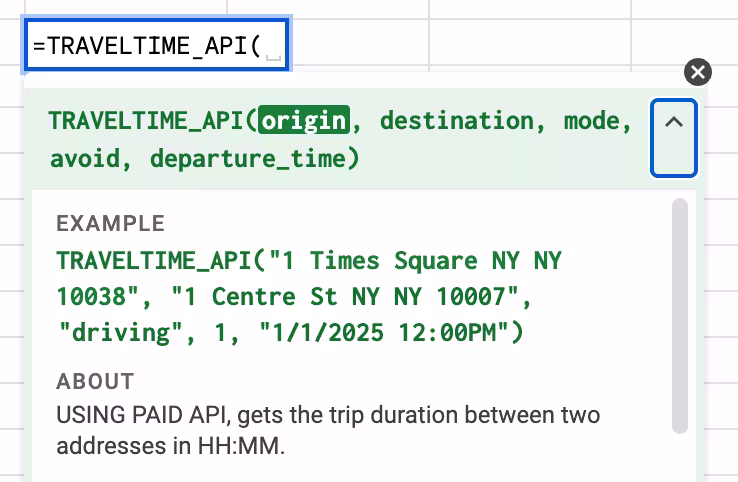Click the =TRAVELTIME_API( formula cell input
This screenshot has width=738, height=482.
[157, 45]
